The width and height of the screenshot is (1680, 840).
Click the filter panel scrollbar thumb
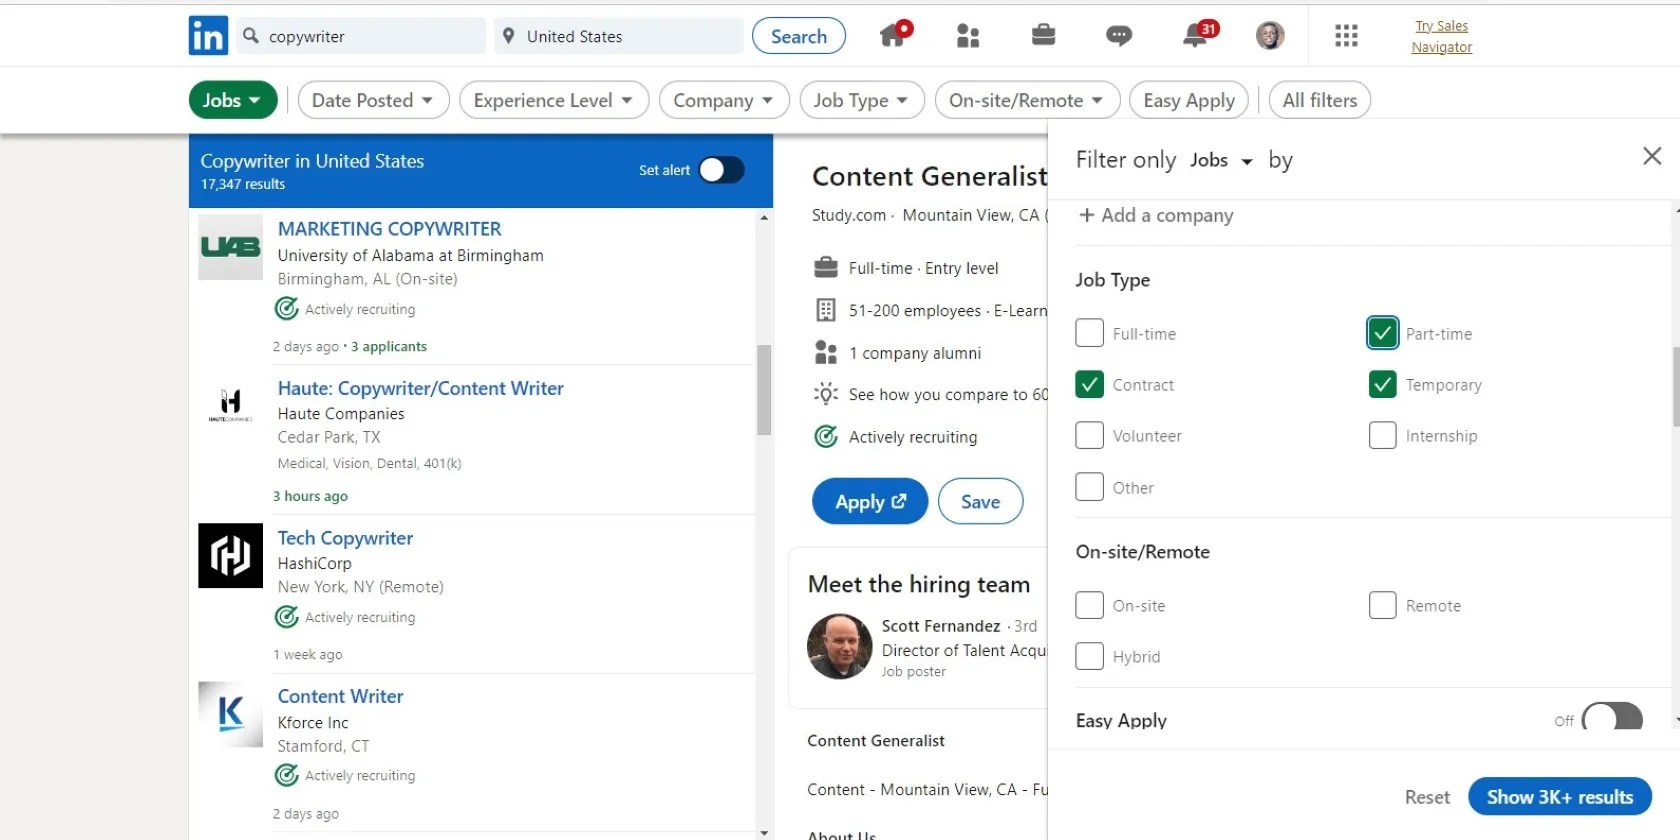(x=1676, y=387)
